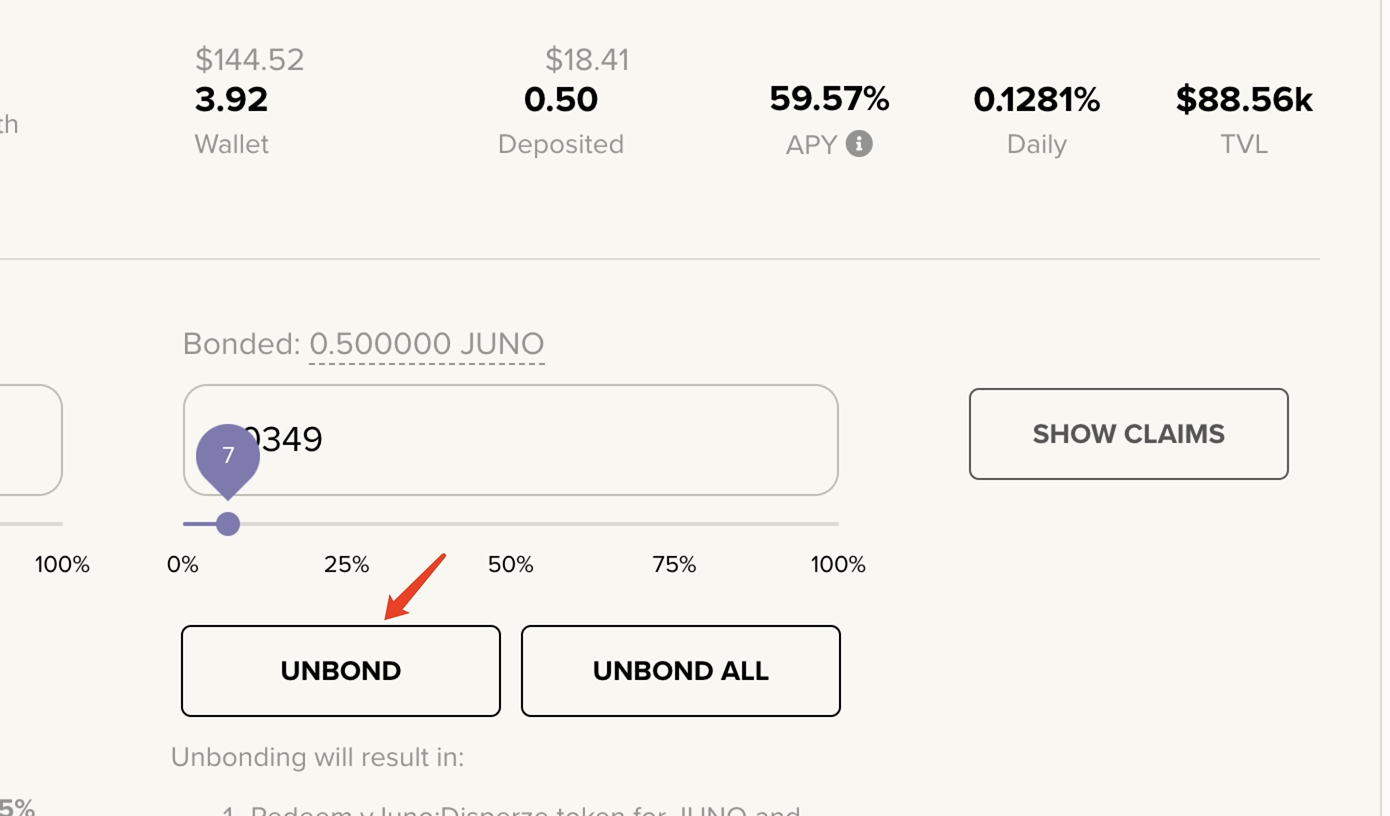1390x816 pixels.
Task: Click the APY info icon
Action: [859, 144]
